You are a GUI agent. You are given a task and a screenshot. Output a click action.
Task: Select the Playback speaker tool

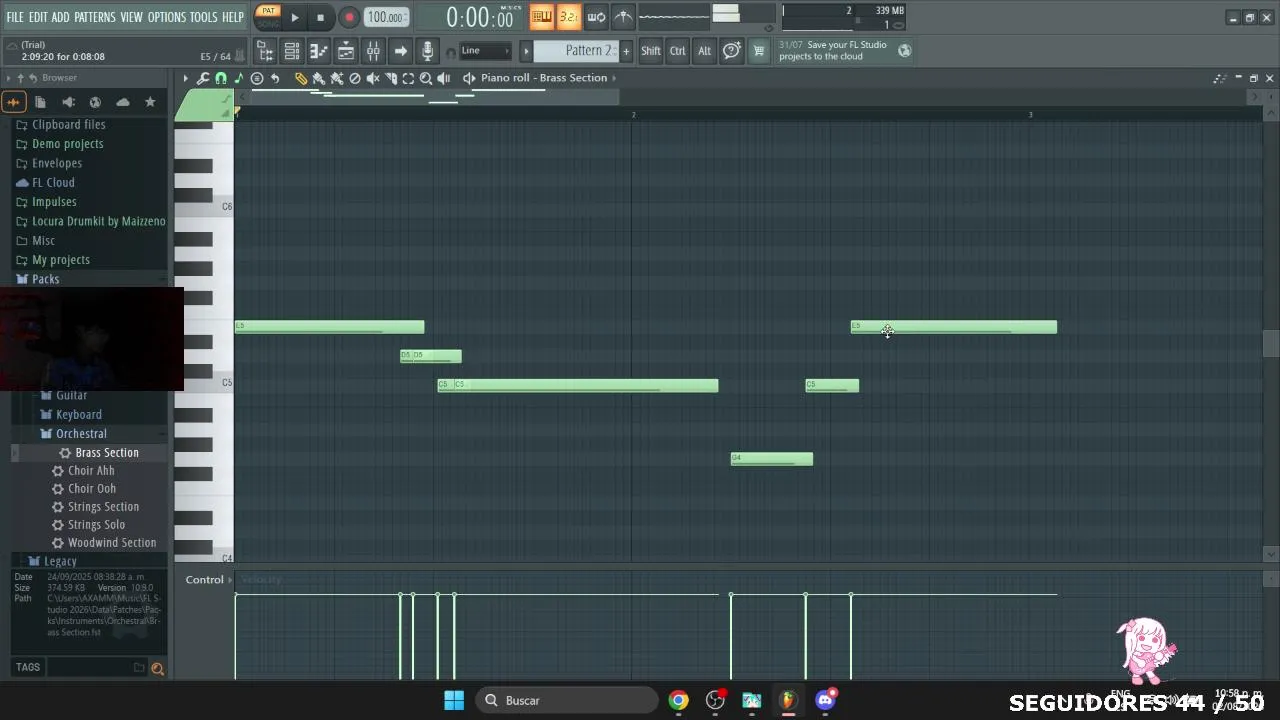pos(444,78)
